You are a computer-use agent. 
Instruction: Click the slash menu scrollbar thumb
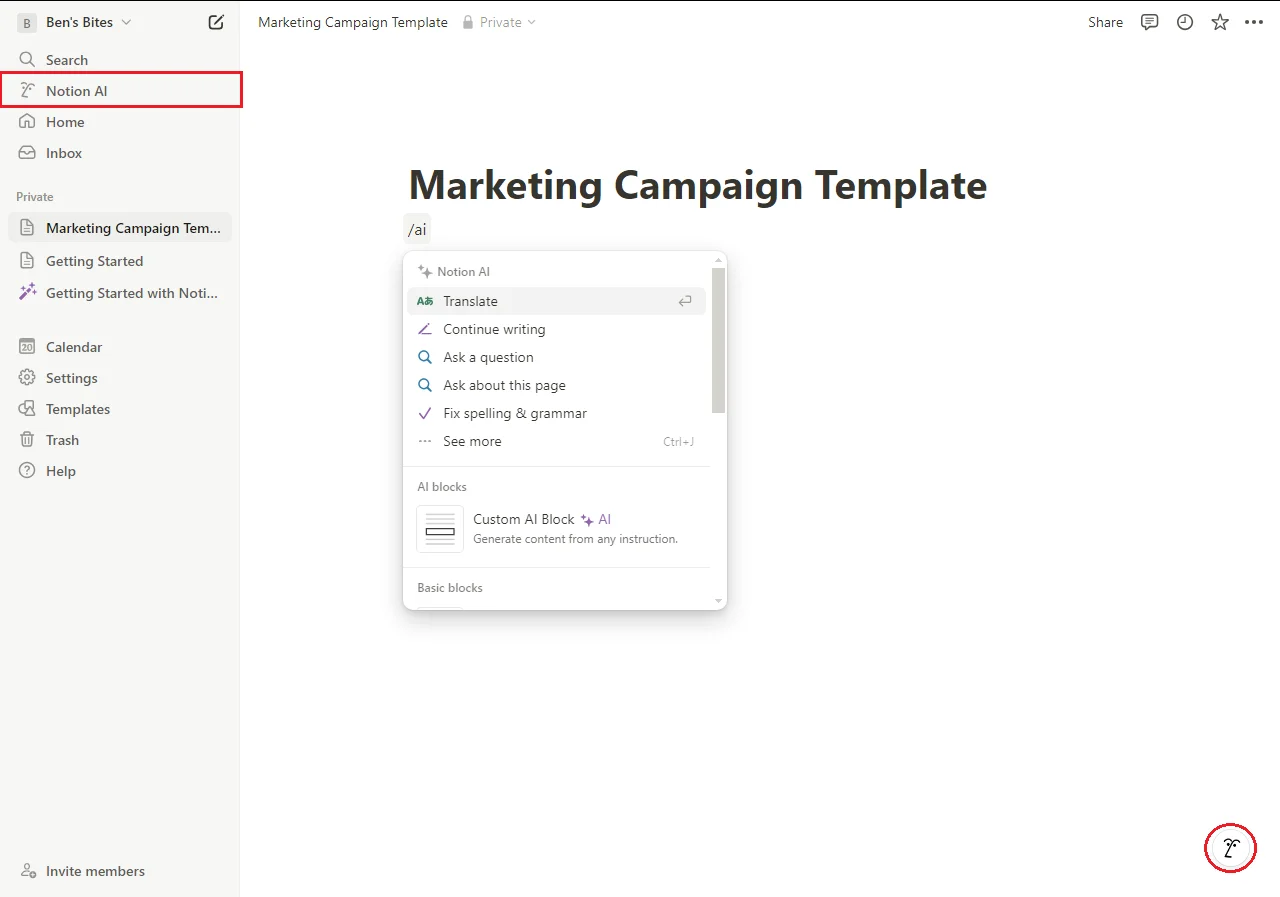point(718,340)
